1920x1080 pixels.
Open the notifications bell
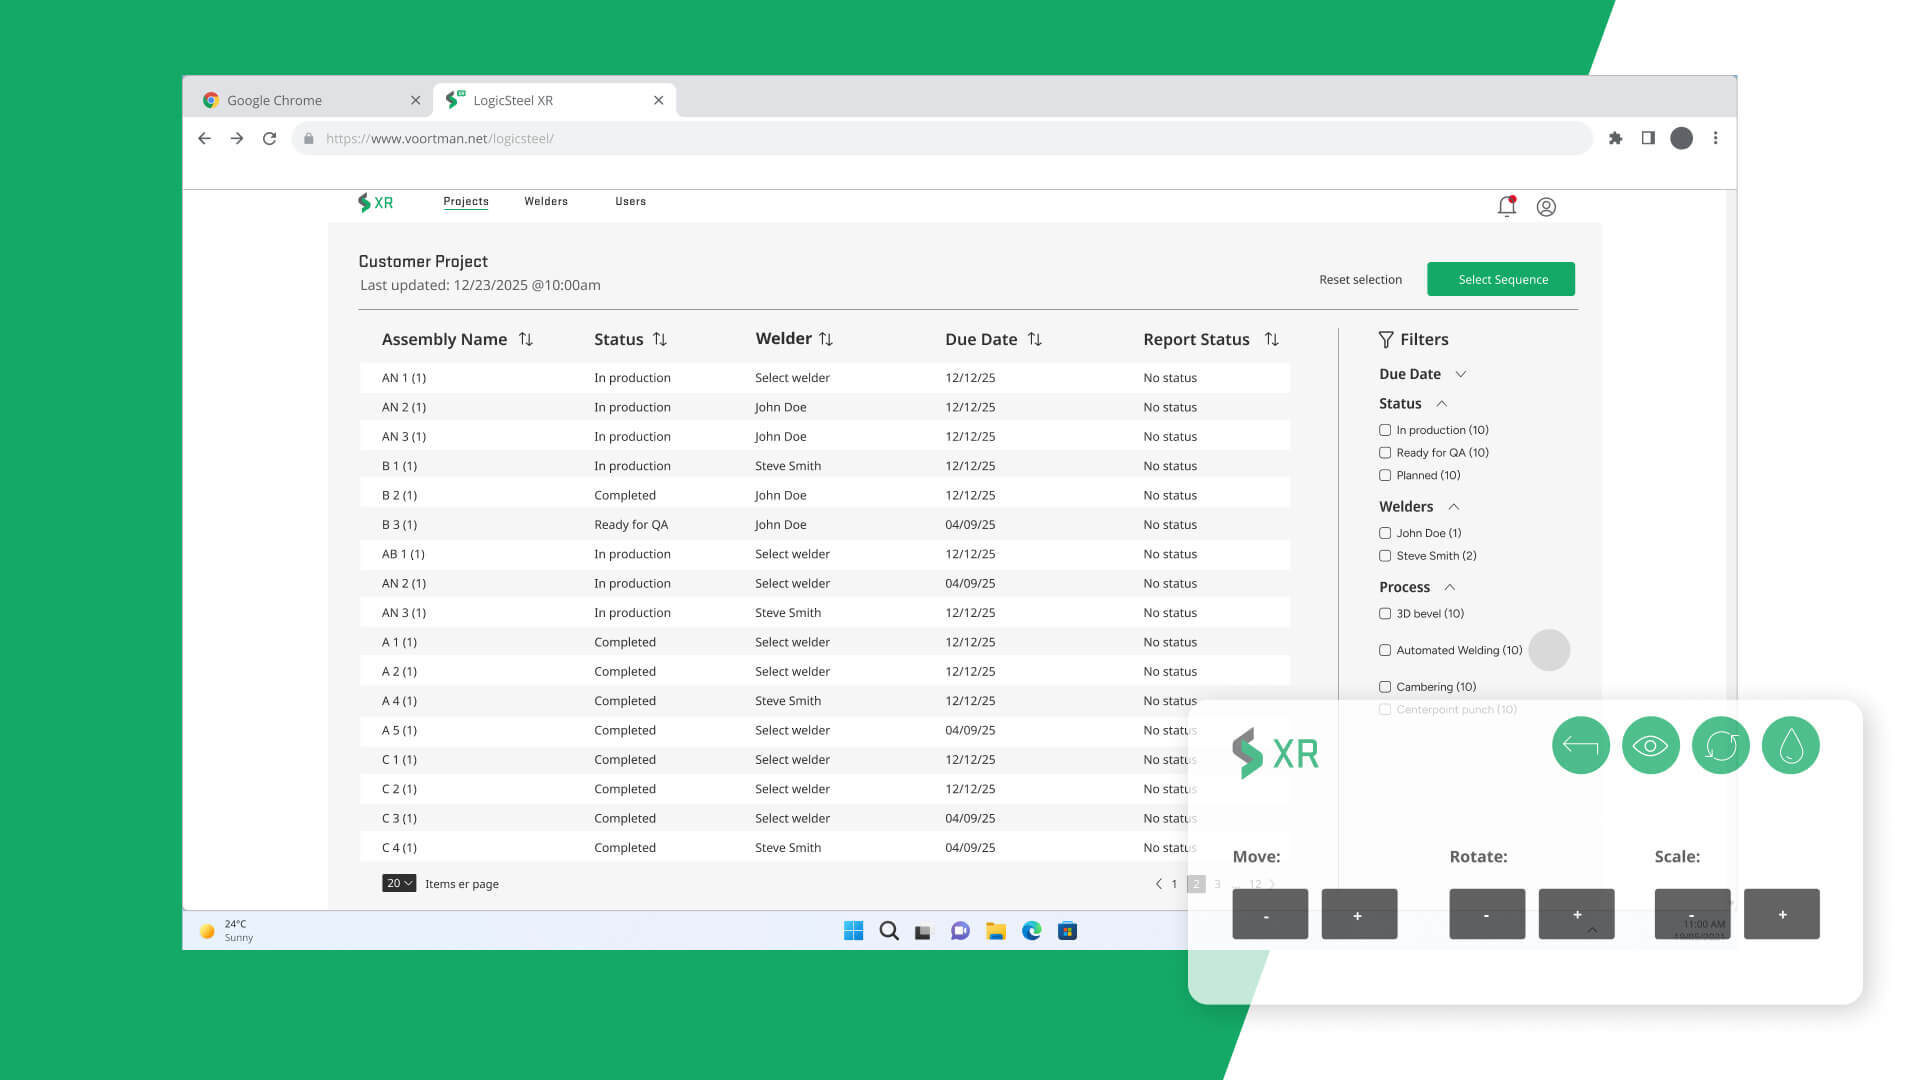1507,206
